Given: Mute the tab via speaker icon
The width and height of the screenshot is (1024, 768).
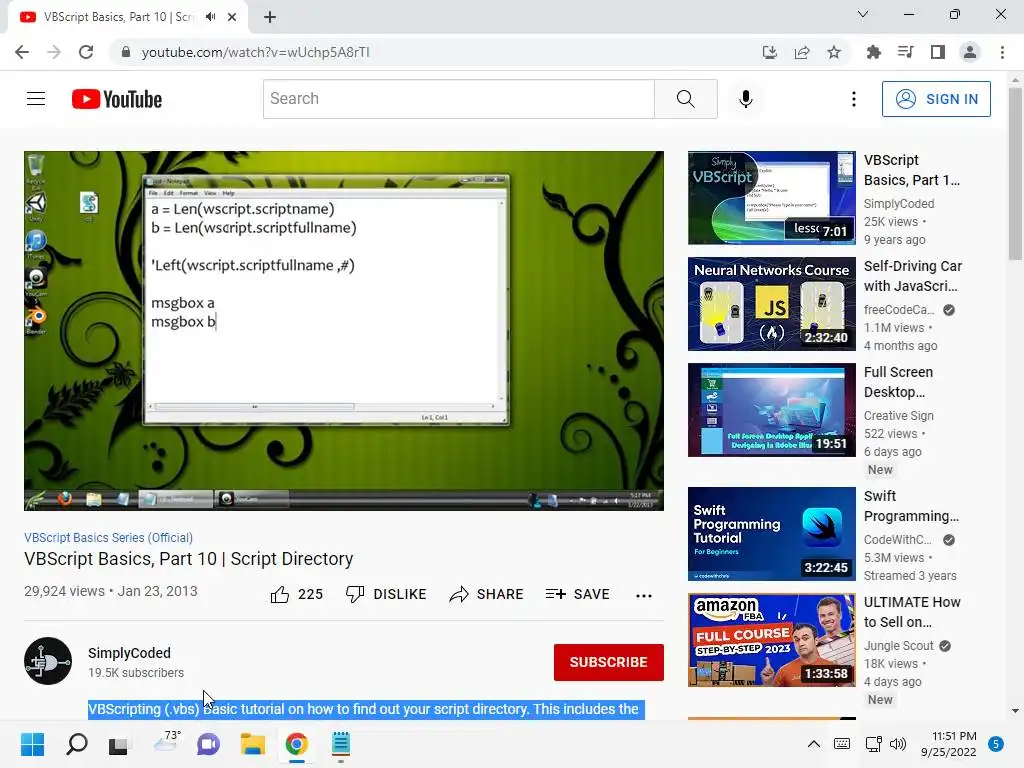Looking at the screenshot, I should [210, 17].
